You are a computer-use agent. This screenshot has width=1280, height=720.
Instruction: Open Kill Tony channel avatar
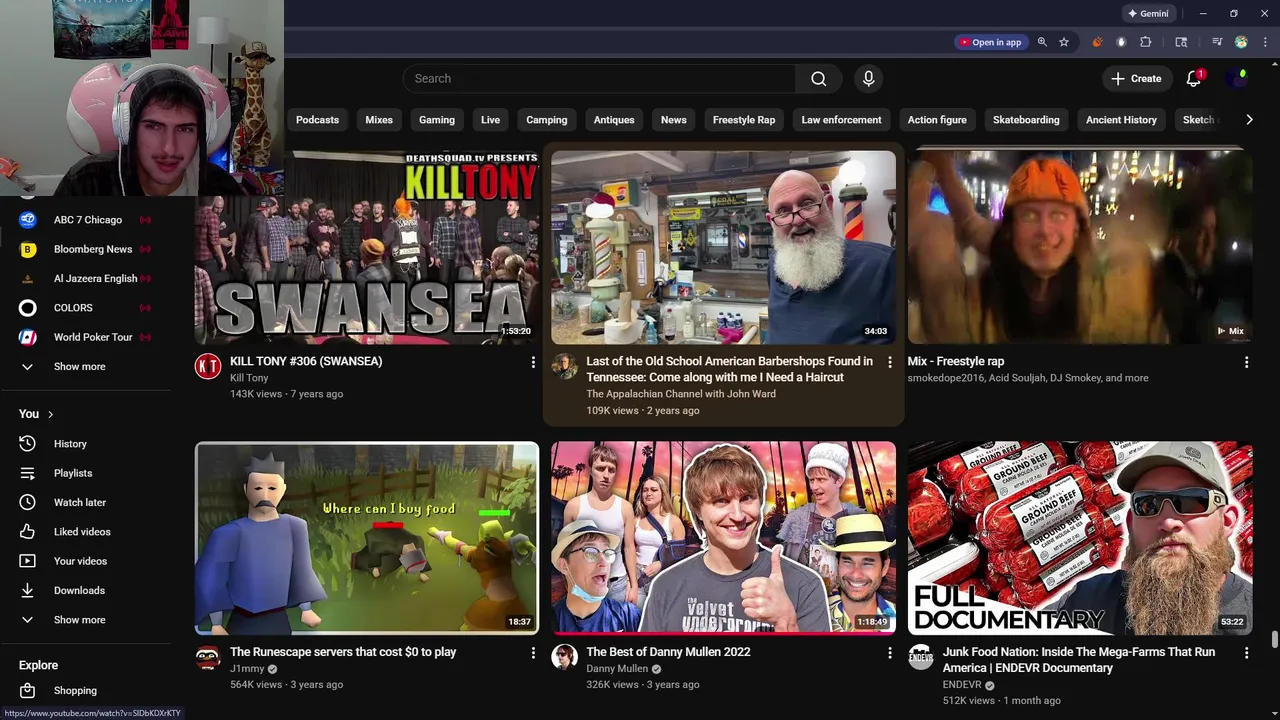(208, 367)
